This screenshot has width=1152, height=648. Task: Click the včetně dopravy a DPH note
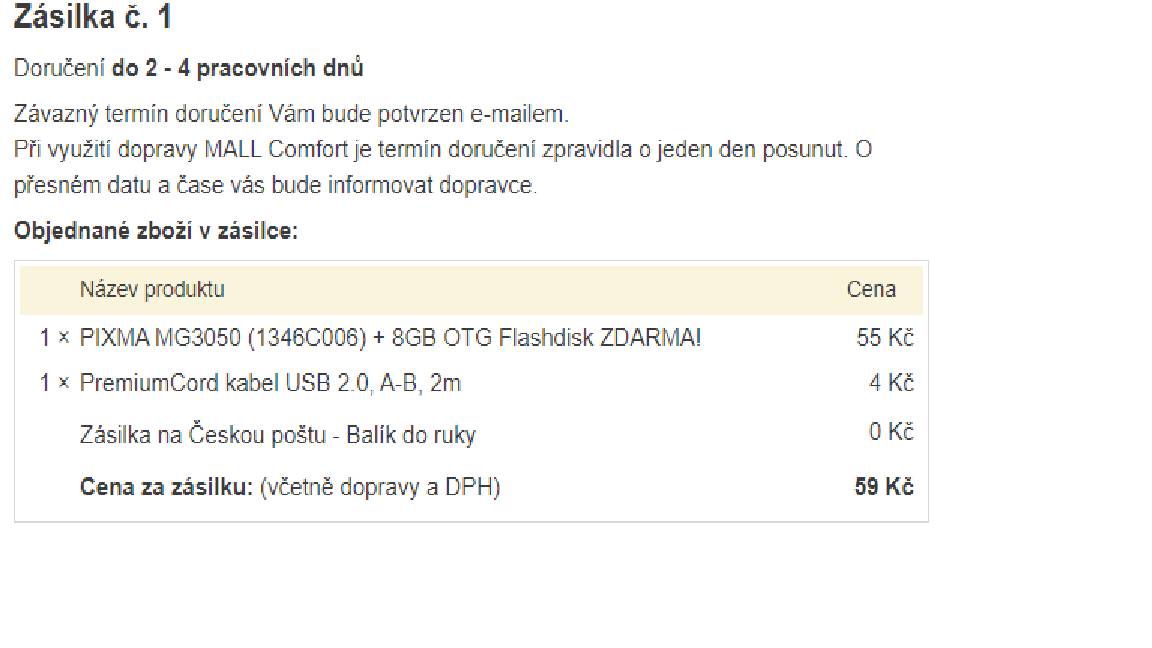(380, 486)
